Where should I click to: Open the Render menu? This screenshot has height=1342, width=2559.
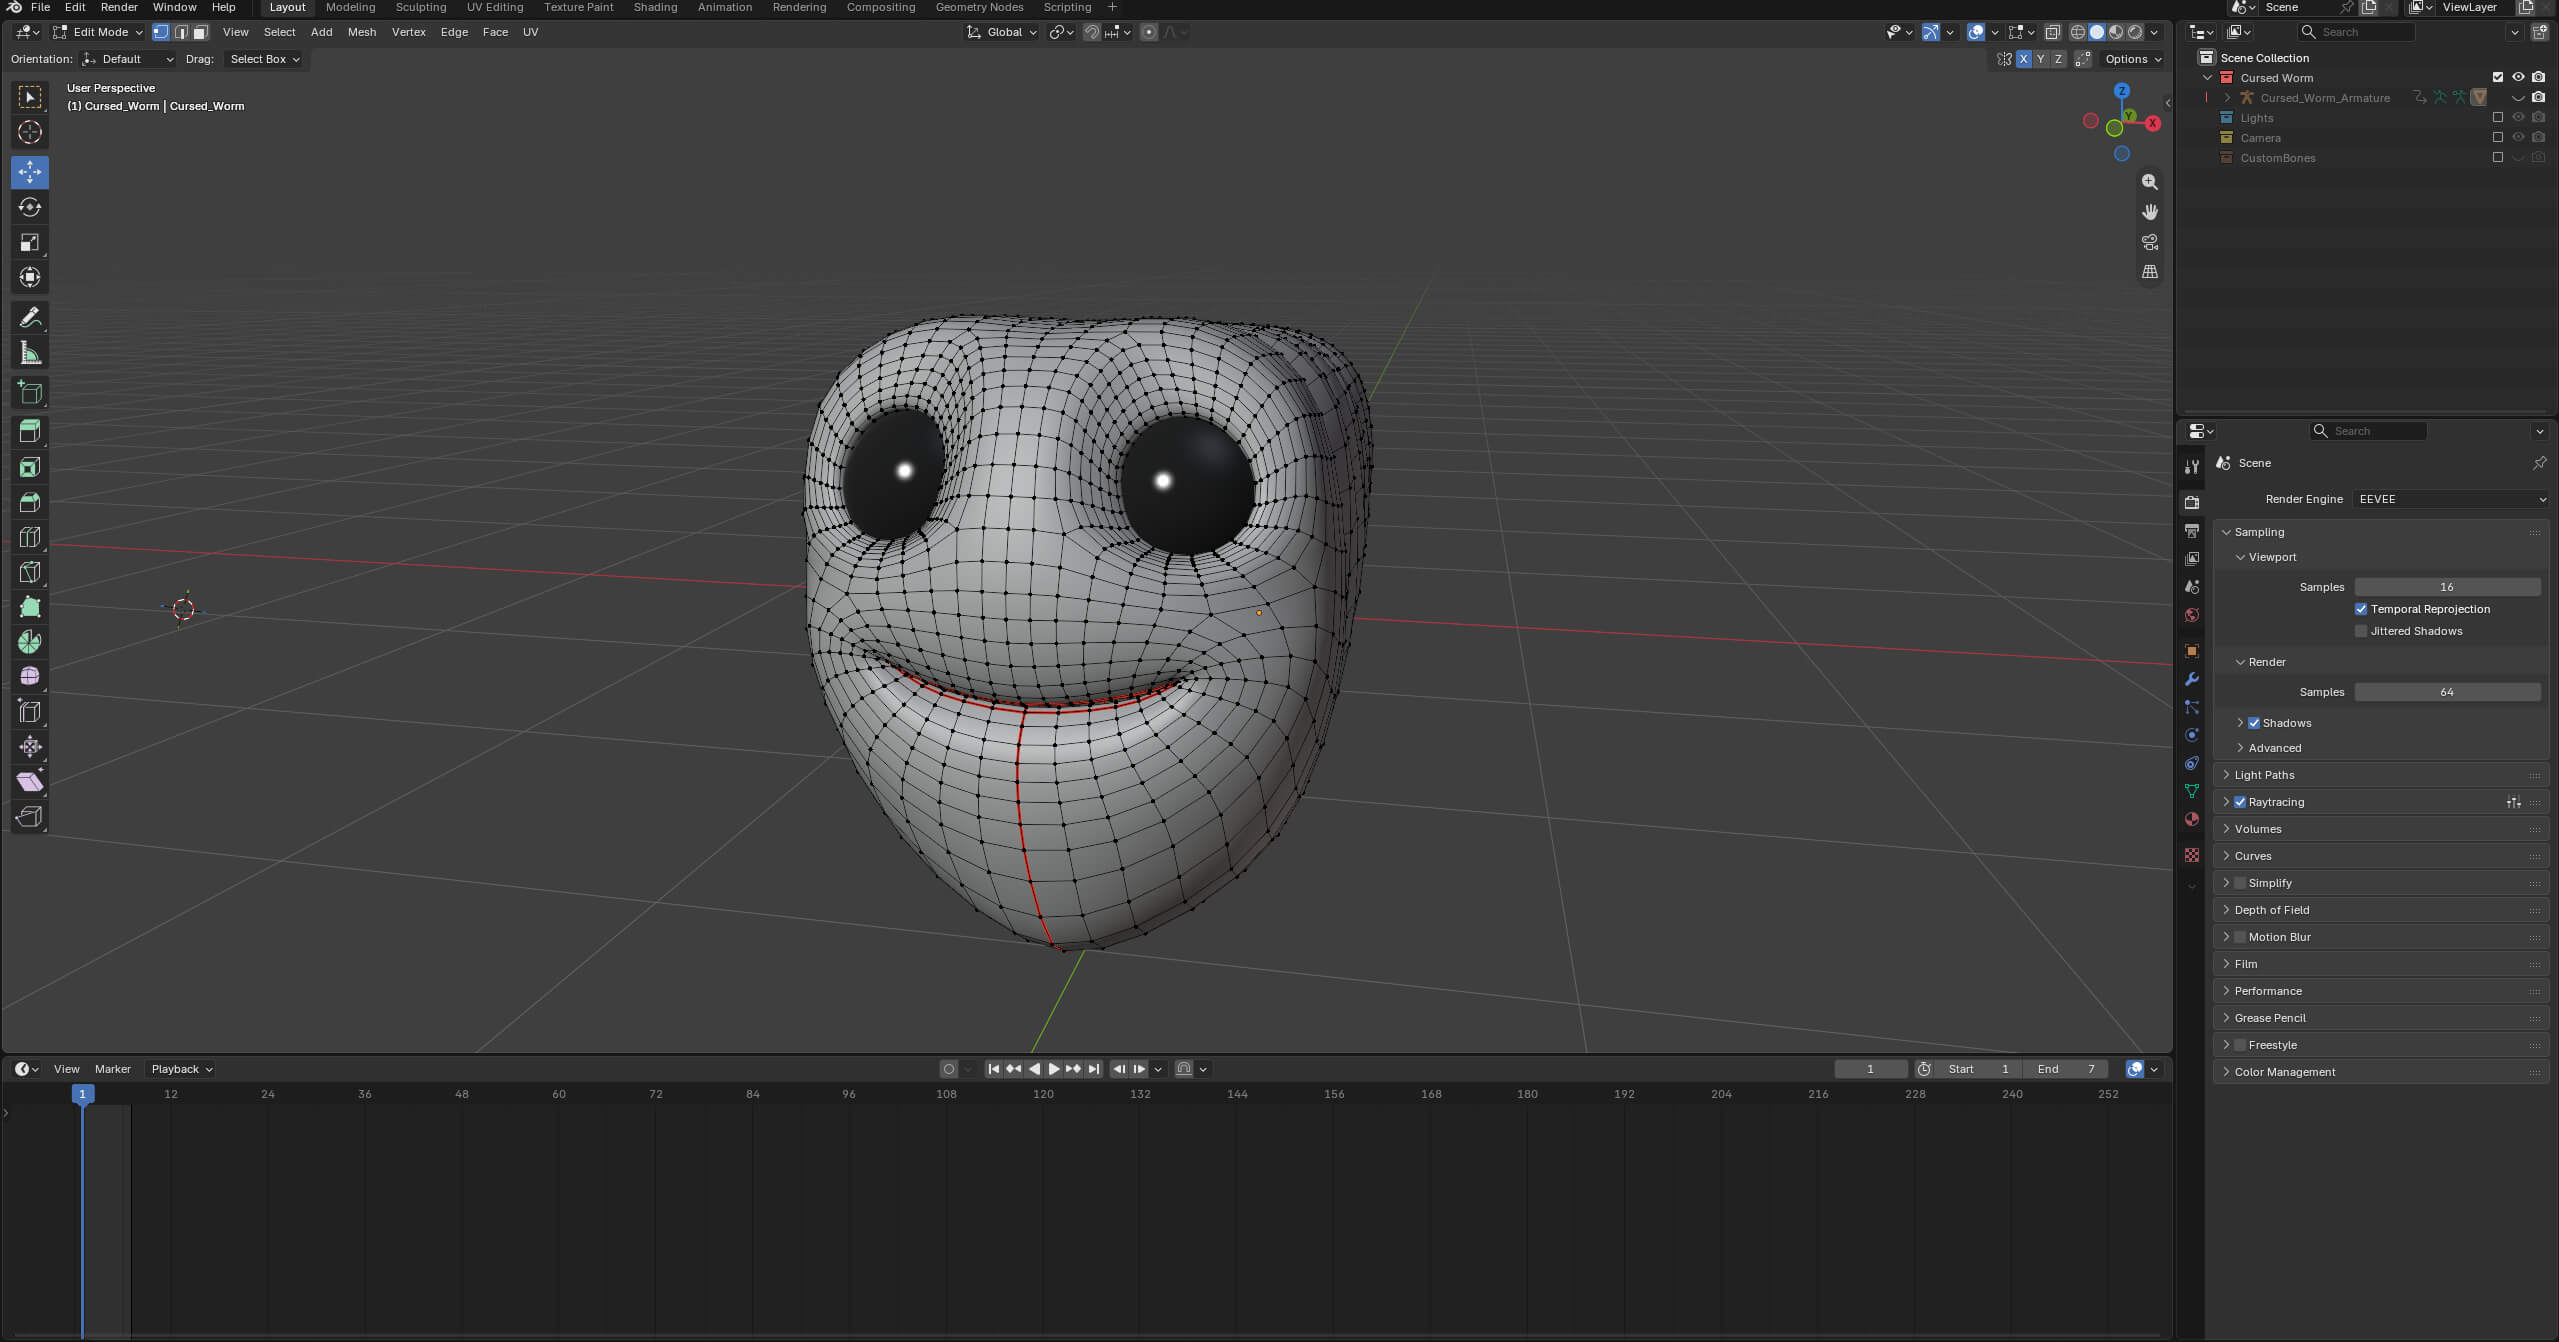[x=118, y=7]
